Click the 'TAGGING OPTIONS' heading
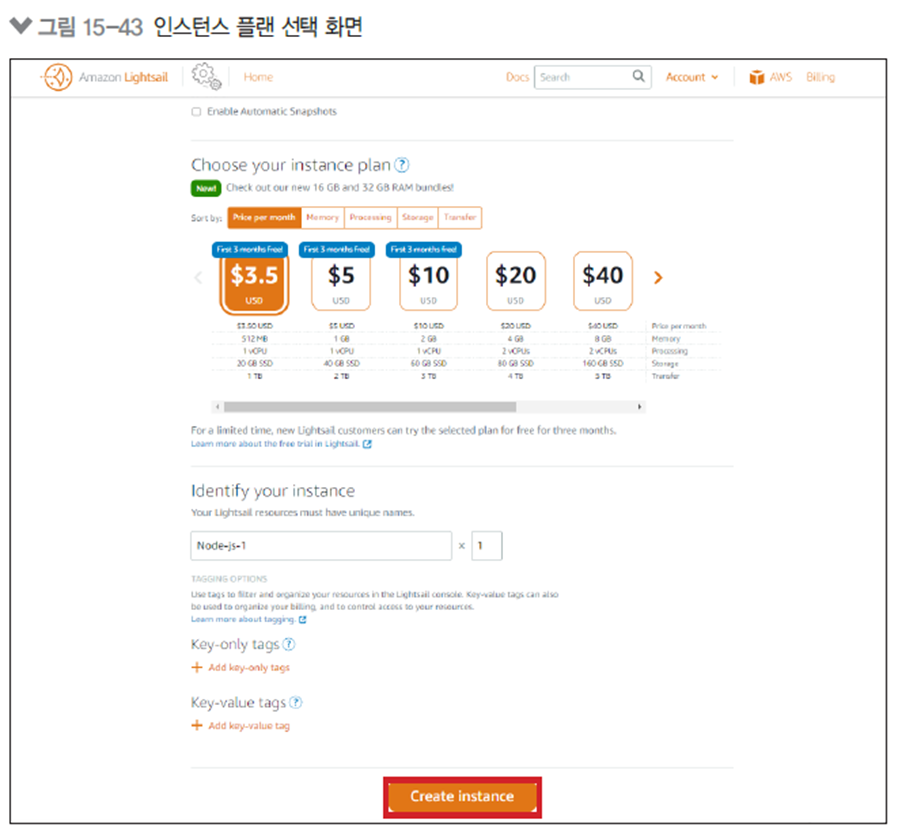The width and height of the screenshot is (898, 835). click(229, 578)
